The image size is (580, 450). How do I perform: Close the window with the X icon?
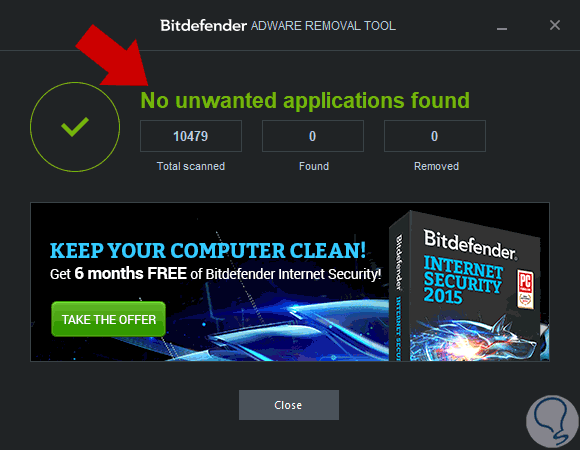[x=554, y=25]
